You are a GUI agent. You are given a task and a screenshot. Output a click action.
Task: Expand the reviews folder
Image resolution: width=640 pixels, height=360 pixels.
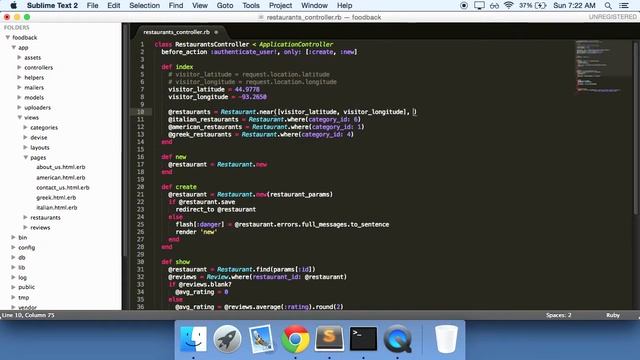tap(25, 227)
